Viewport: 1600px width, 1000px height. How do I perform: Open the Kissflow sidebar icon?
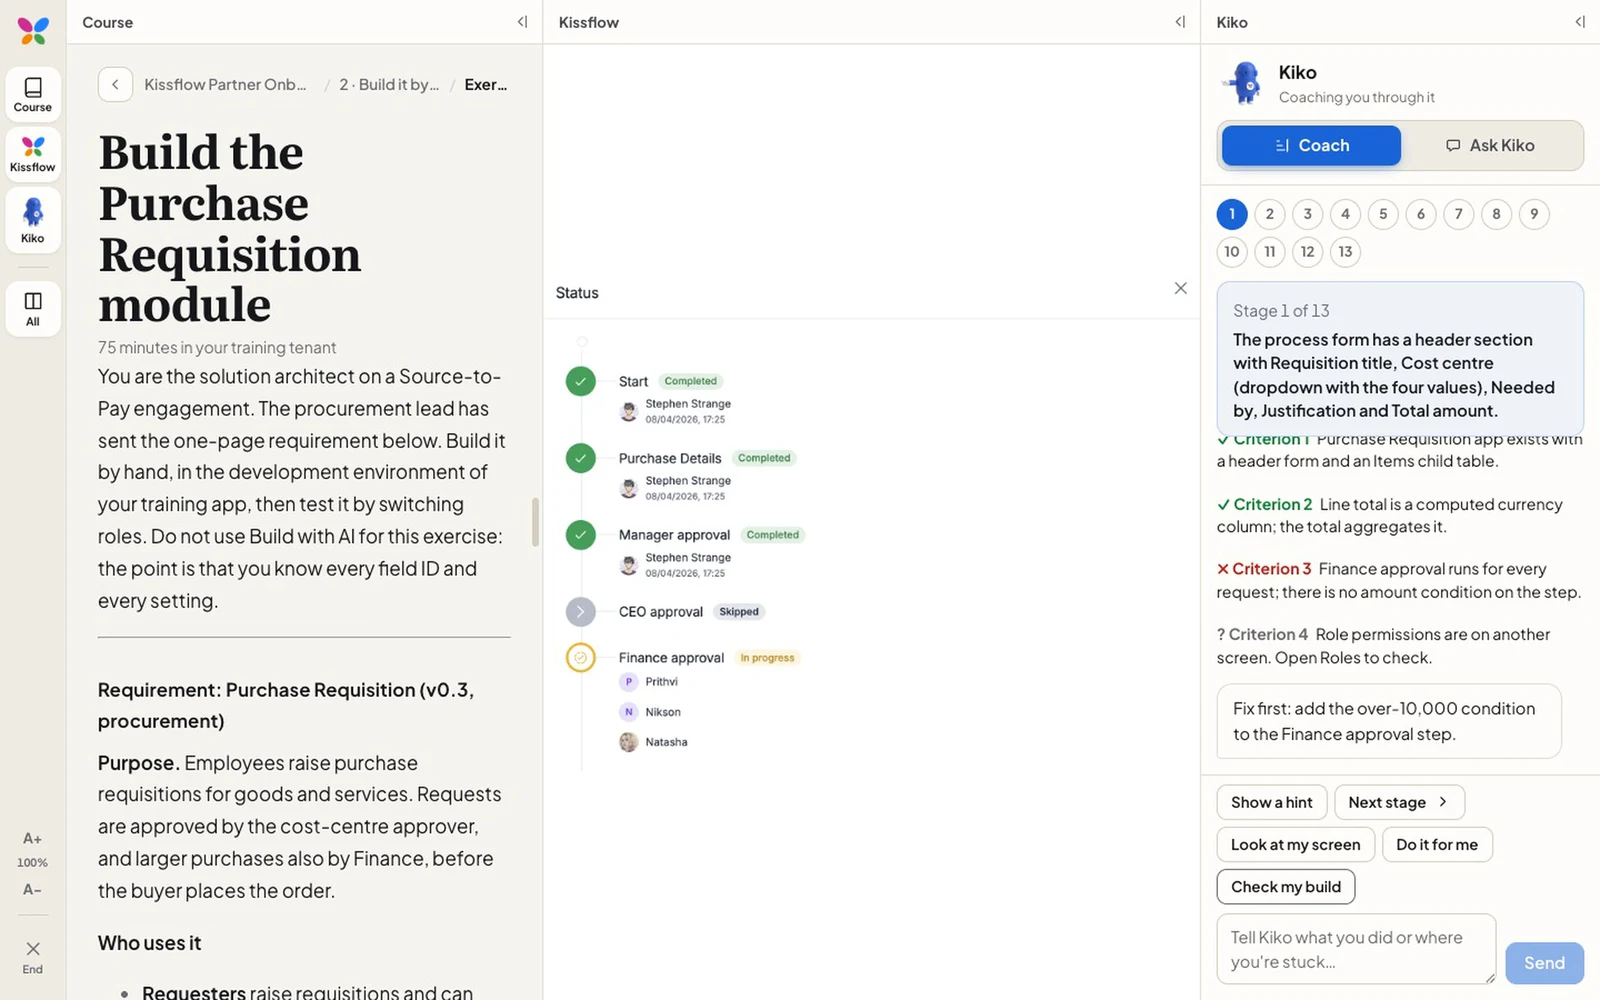coord(33,155)
